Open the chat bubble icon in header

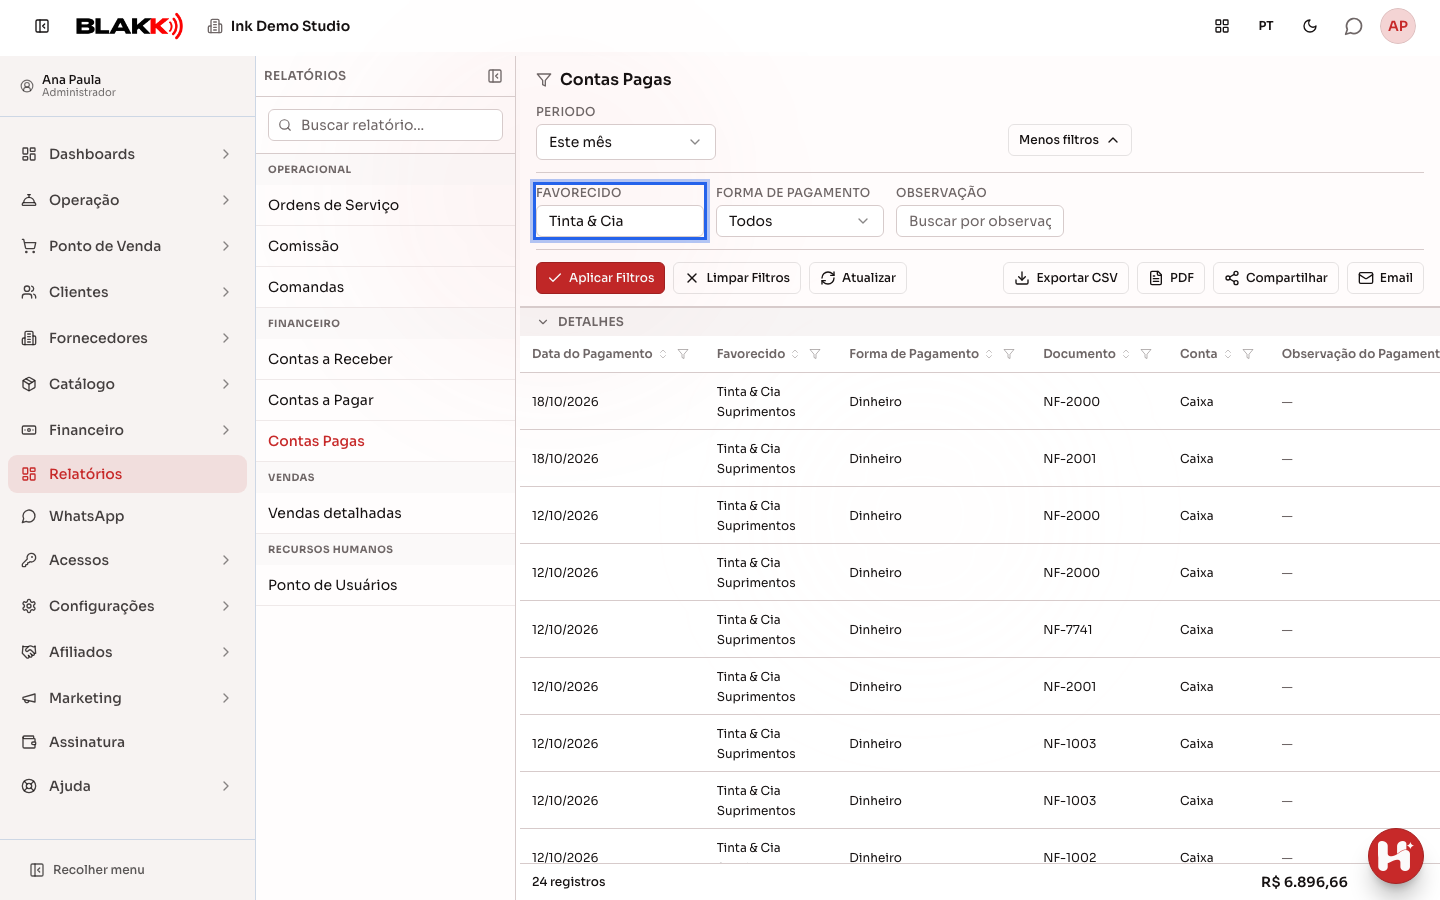pyautogui.click(x=1354, y=26)
